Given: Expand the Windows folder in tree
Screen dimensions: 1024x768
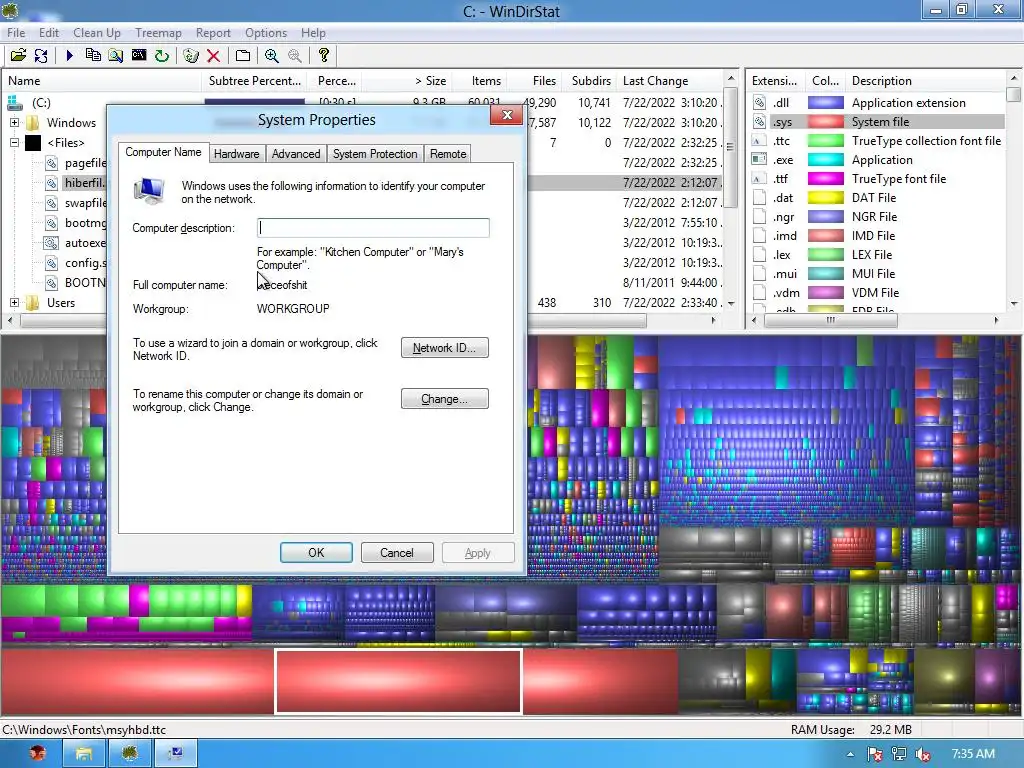Looking at the screenshot, I should click(x=14, y=122).
